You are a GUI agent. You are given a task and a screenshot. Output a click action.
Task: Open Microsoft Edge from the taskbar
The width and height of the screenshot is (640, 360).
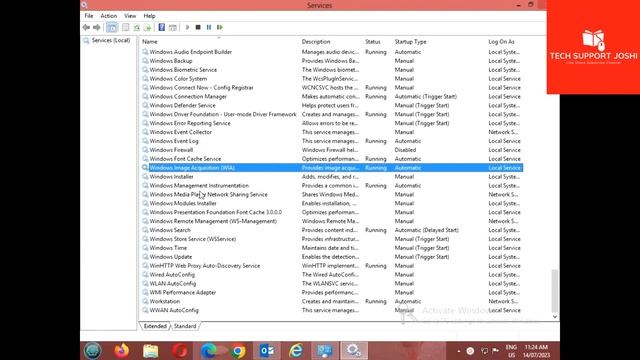click(x=209, y=351)
